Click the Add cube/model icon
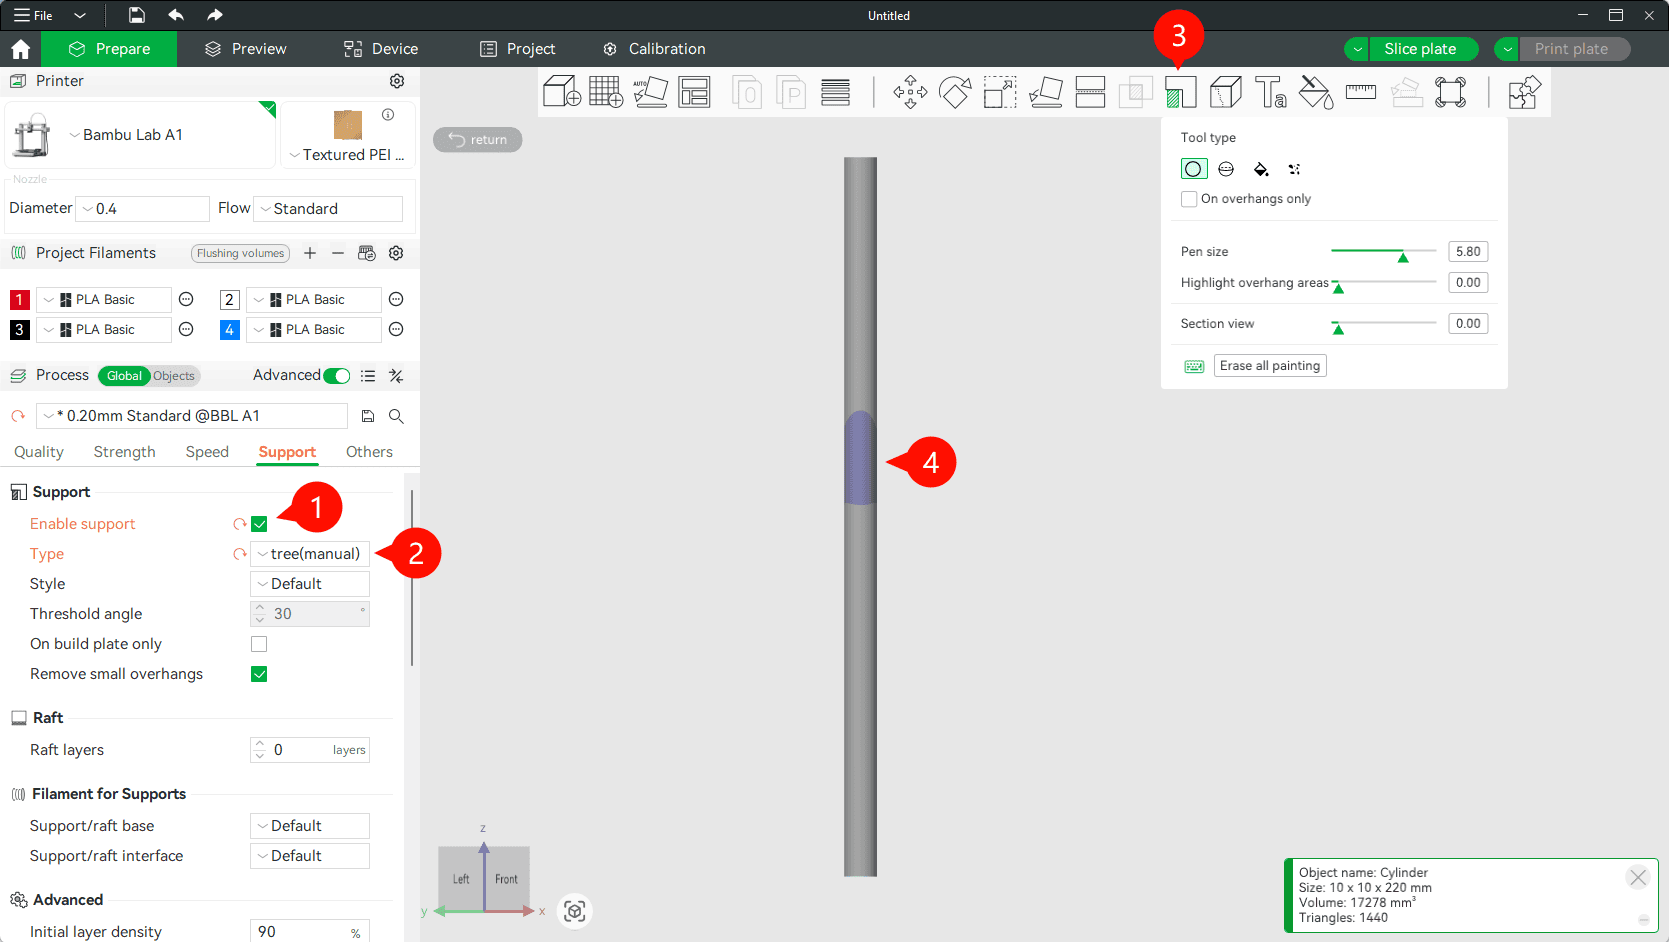 point(561,93)
